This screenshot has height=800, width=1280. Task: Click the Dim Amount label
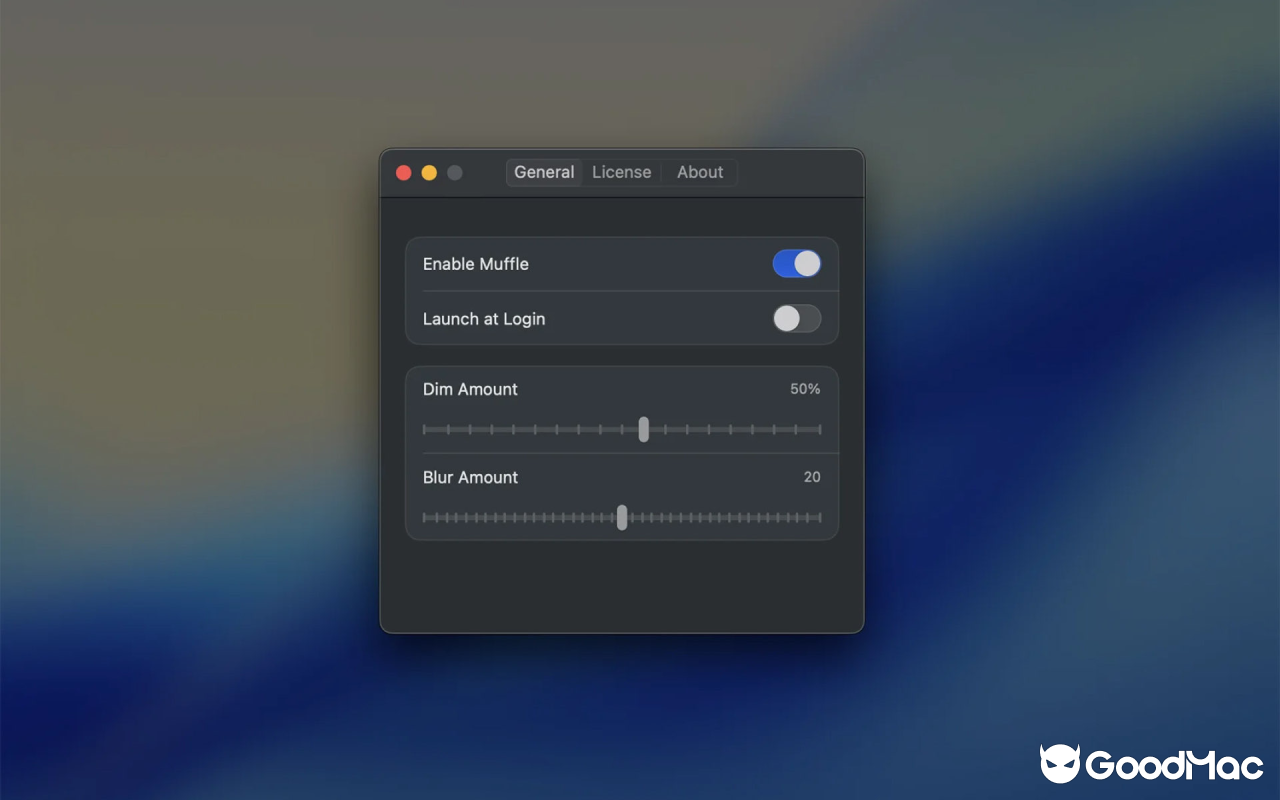pos(470,389)
